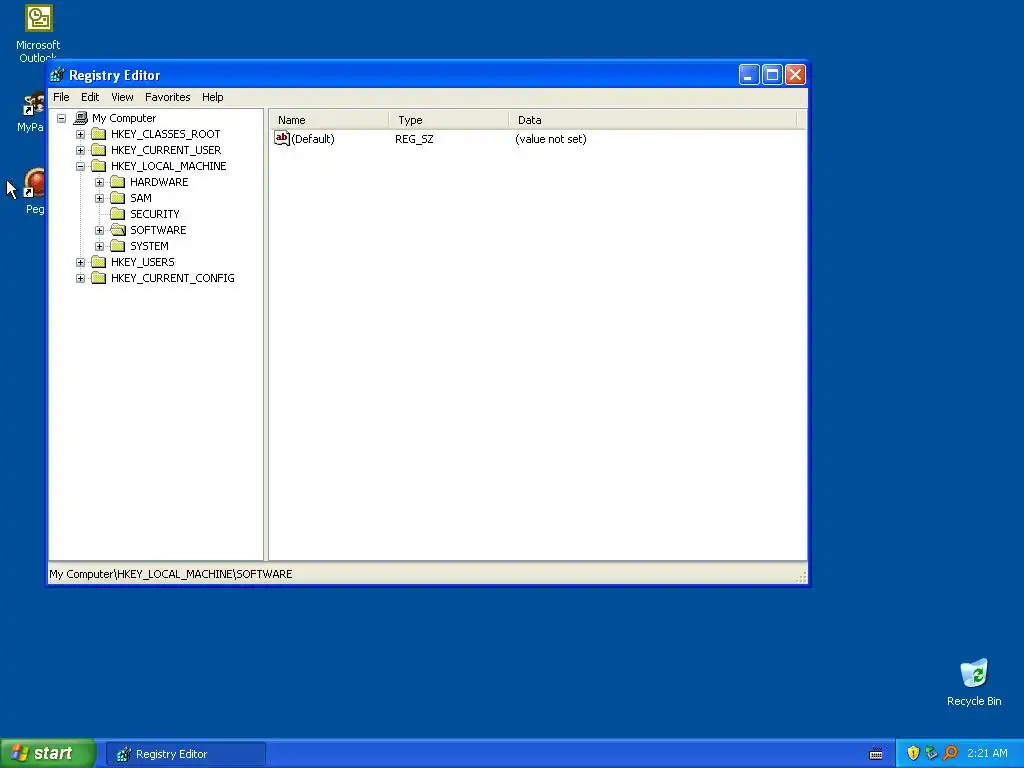Minimize the Registry Editor window
The image size is (1024, 768).
pyautogui.click(x=749, y=75)
